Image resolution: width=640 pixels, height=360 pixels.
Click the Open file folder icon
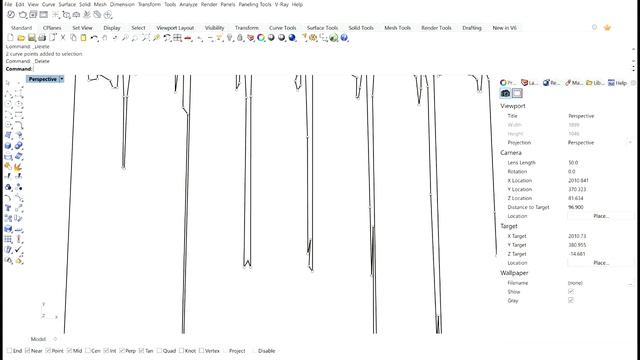pos(21,38)
